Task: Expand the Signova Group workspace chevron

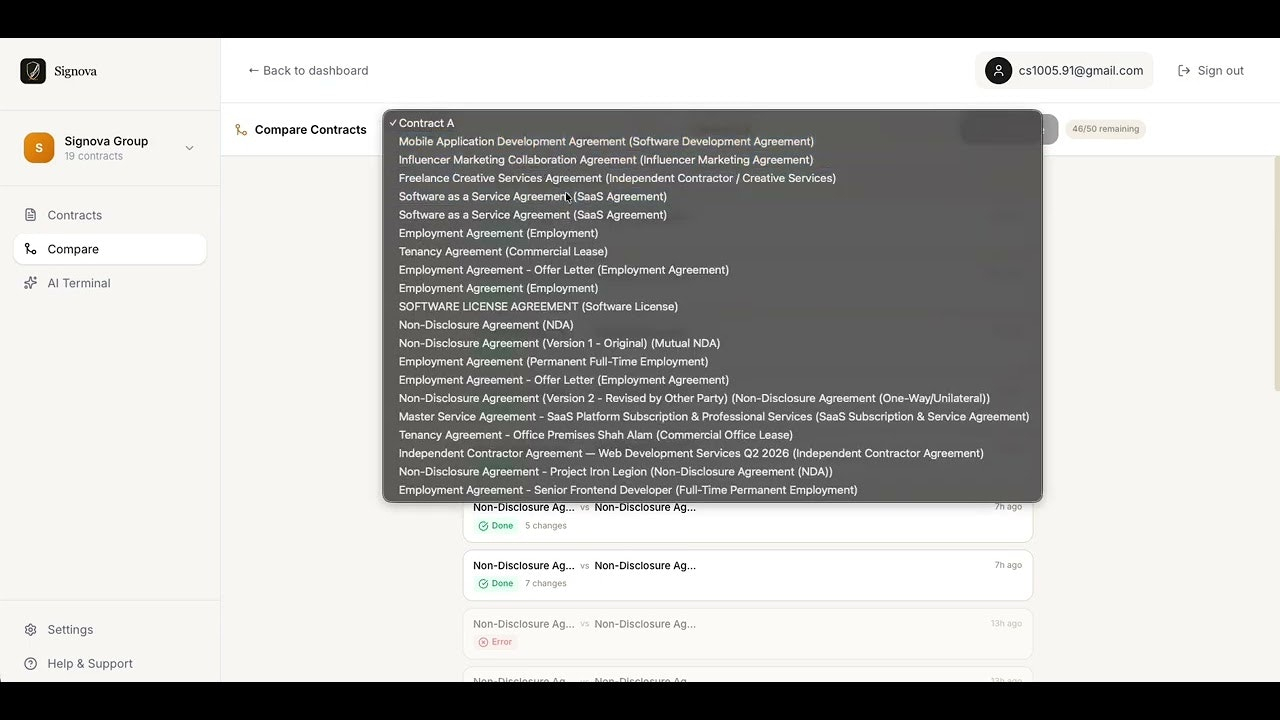Action: tap(189, 147)
